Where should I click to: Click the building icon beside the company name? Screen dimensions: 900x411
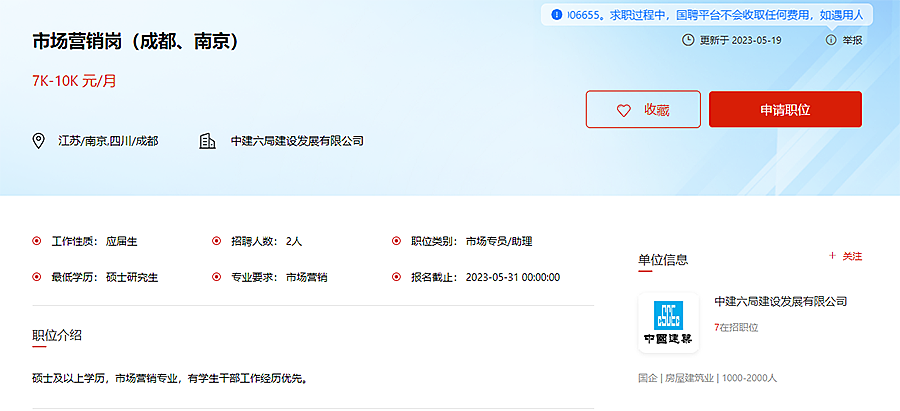[x=208, y=141]
